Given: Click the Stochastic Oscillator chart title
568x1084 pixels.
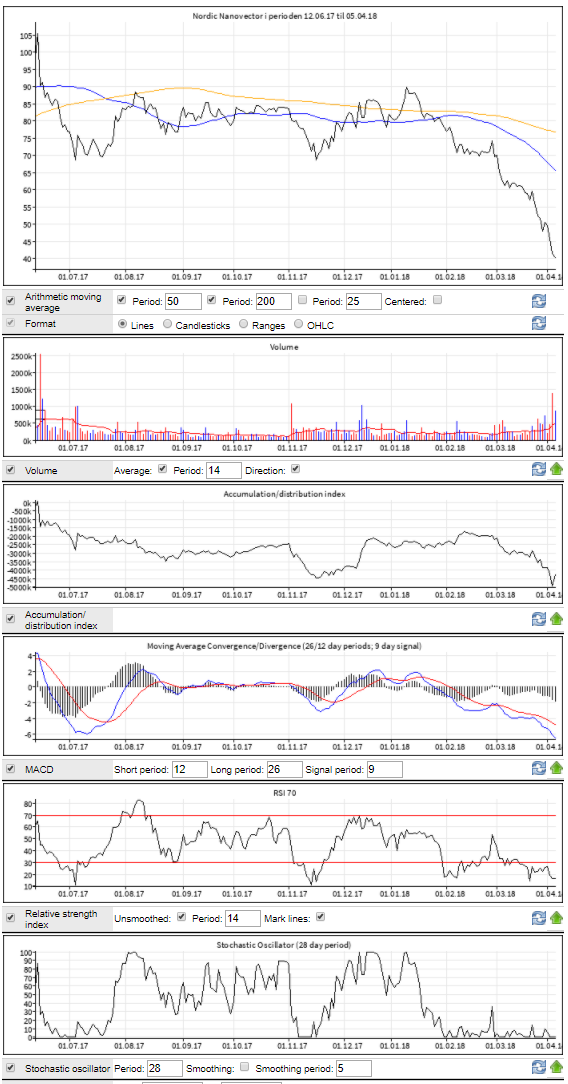Looking at the screenshot, I should click(x=285, y=944).
